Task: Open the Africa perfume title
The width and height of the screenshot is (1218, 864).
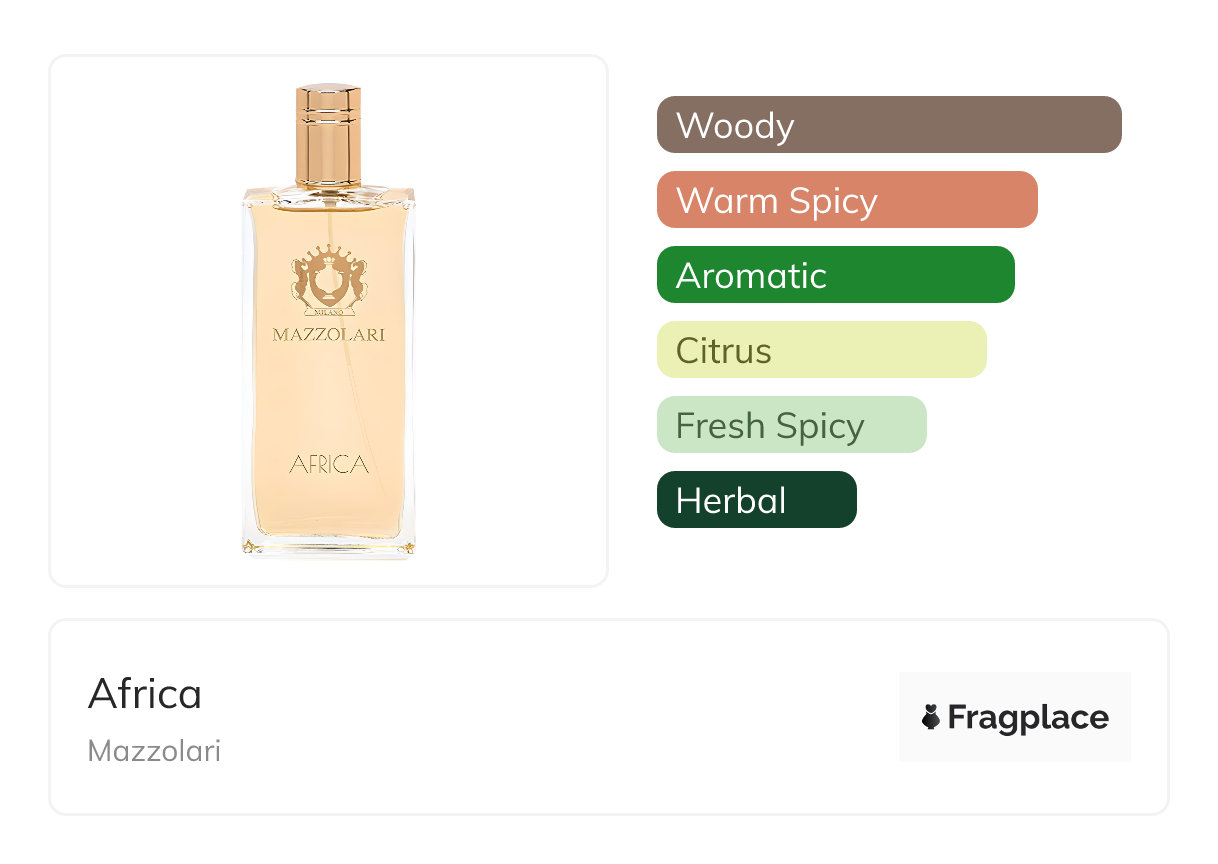Action: (145, 693)
